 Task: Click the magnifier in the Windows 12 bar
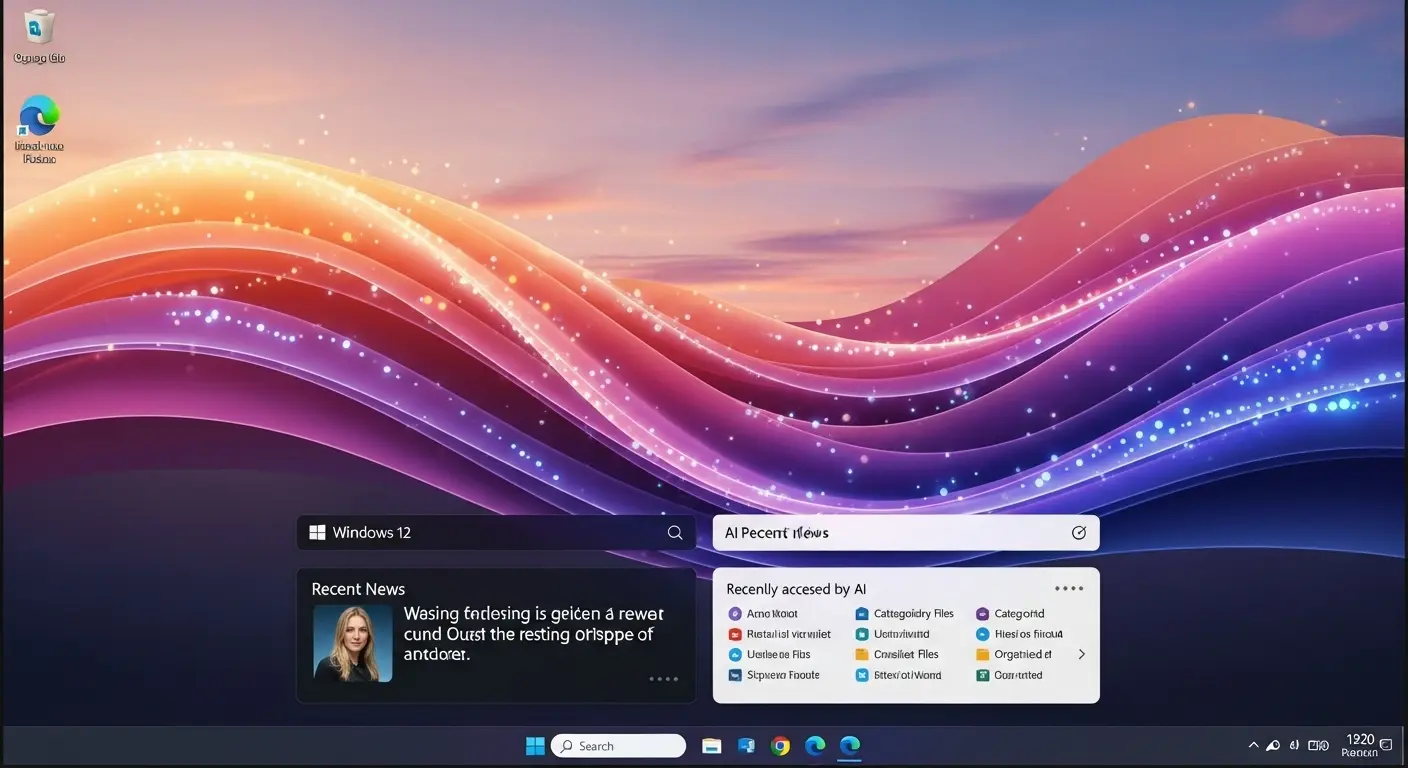pyautogui.click(x=675, y=533)
